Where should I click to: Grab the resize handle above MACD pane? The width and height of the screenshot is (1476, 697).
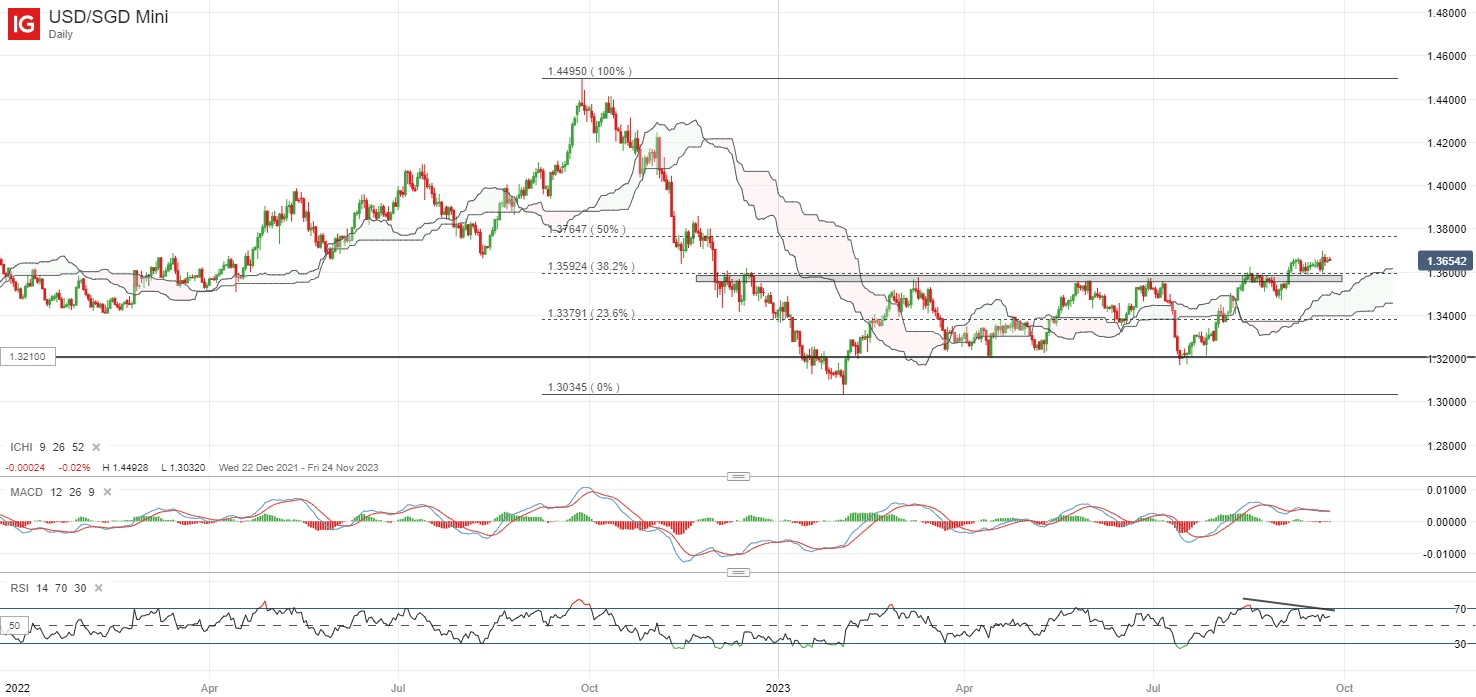(739, 477)
